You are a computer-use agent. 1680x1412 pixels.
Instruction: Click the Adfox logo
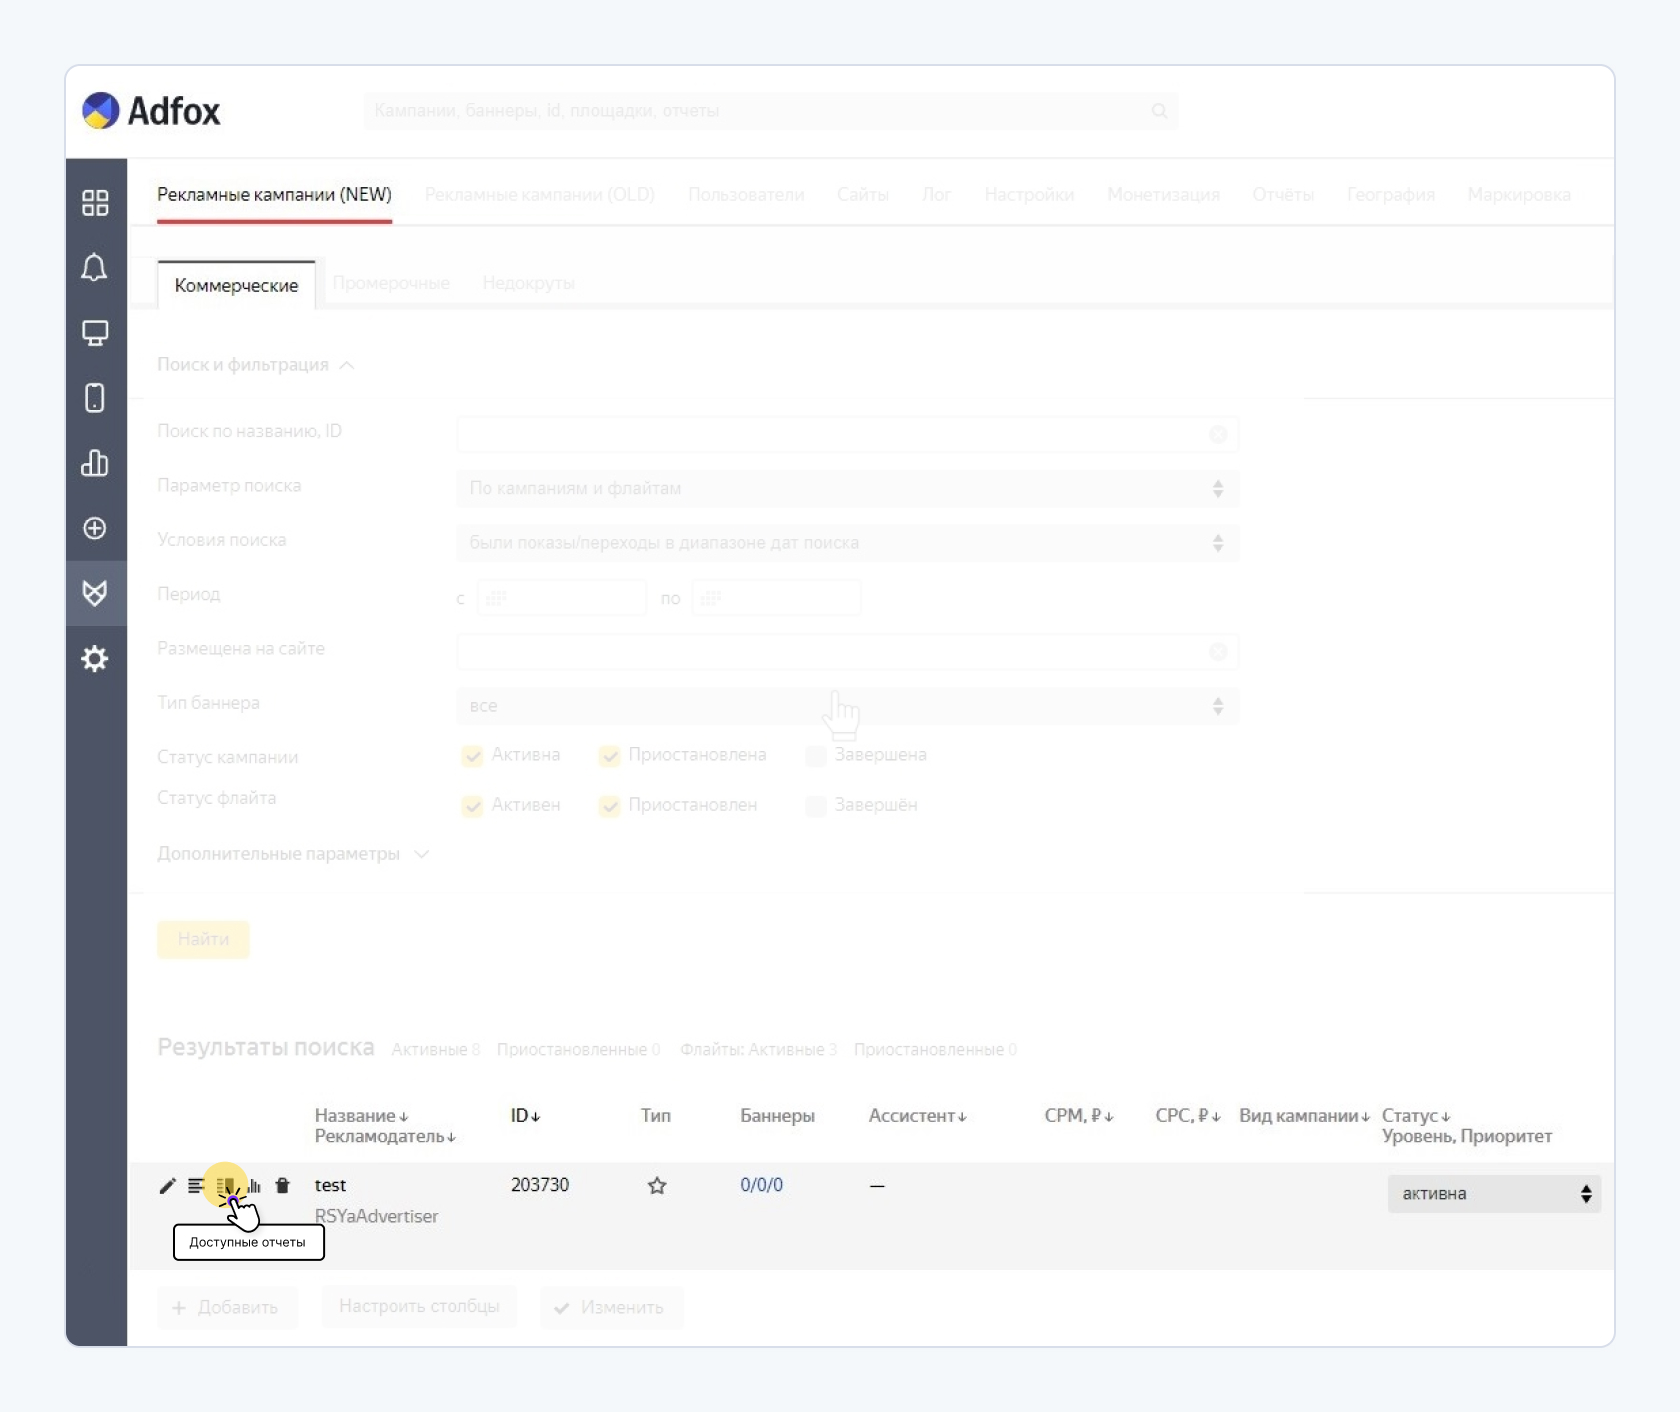point(151,111)
